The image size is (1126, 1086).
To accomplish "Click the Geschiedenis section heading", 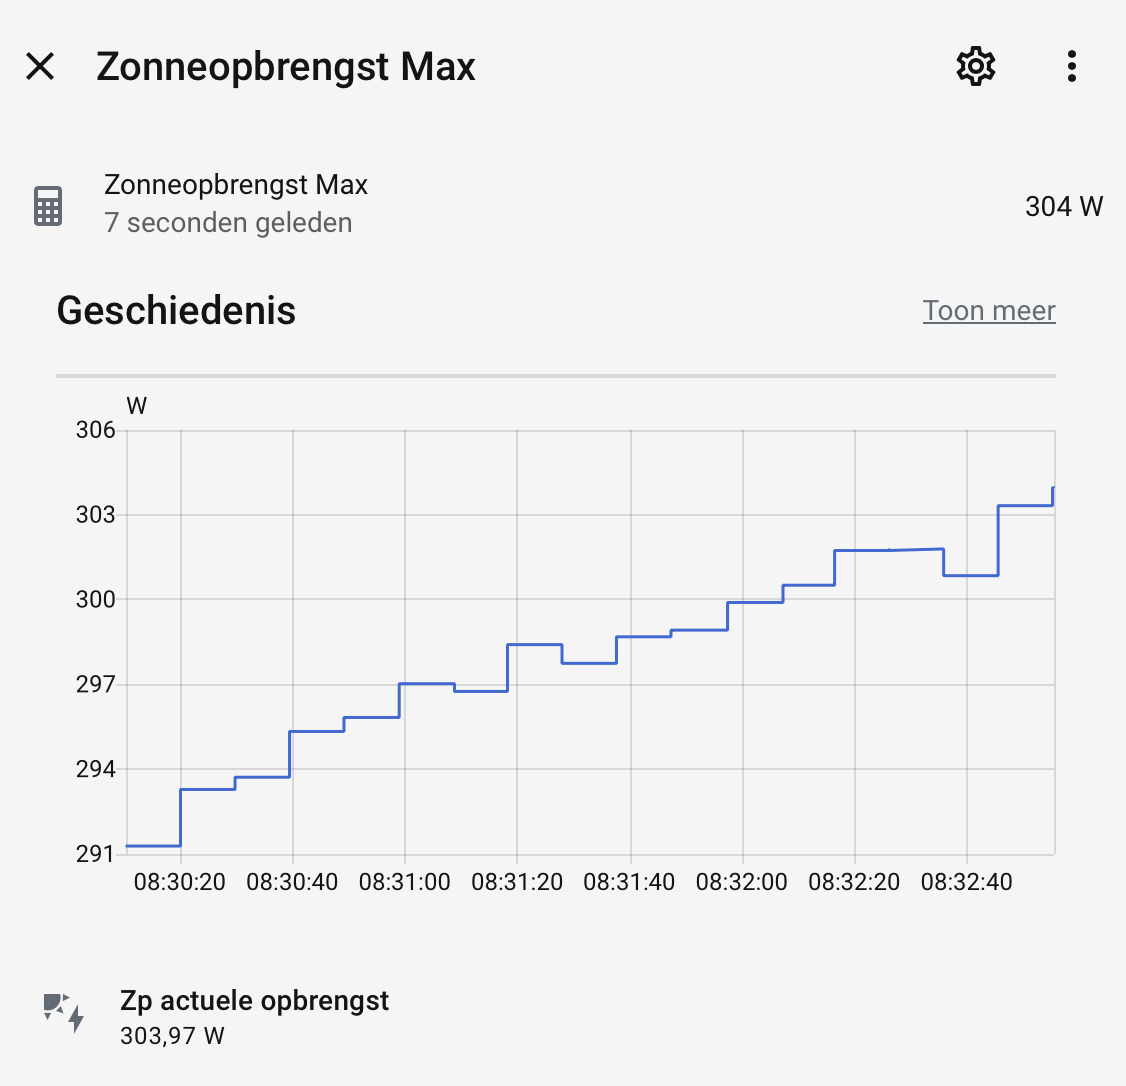I will (176, 311).
